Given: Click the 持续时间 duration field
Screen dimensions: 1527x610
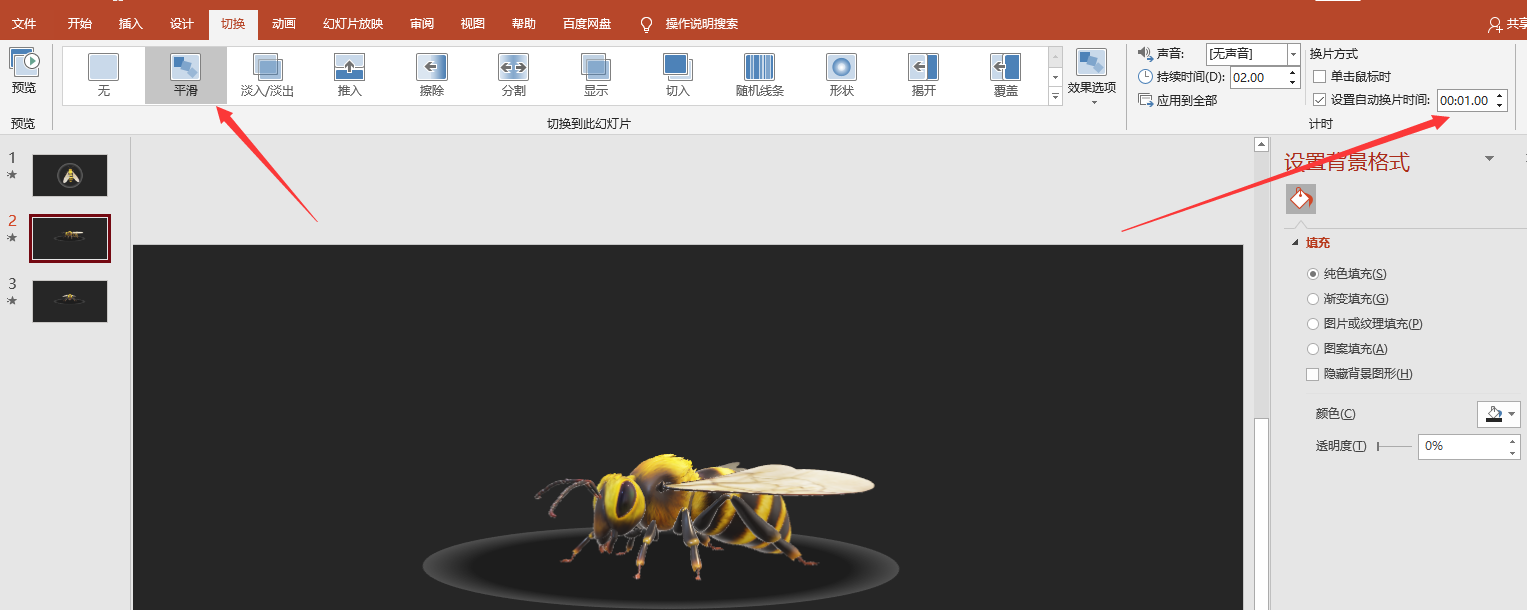Looking at the screenshot, I should (x=1258, y=77).
